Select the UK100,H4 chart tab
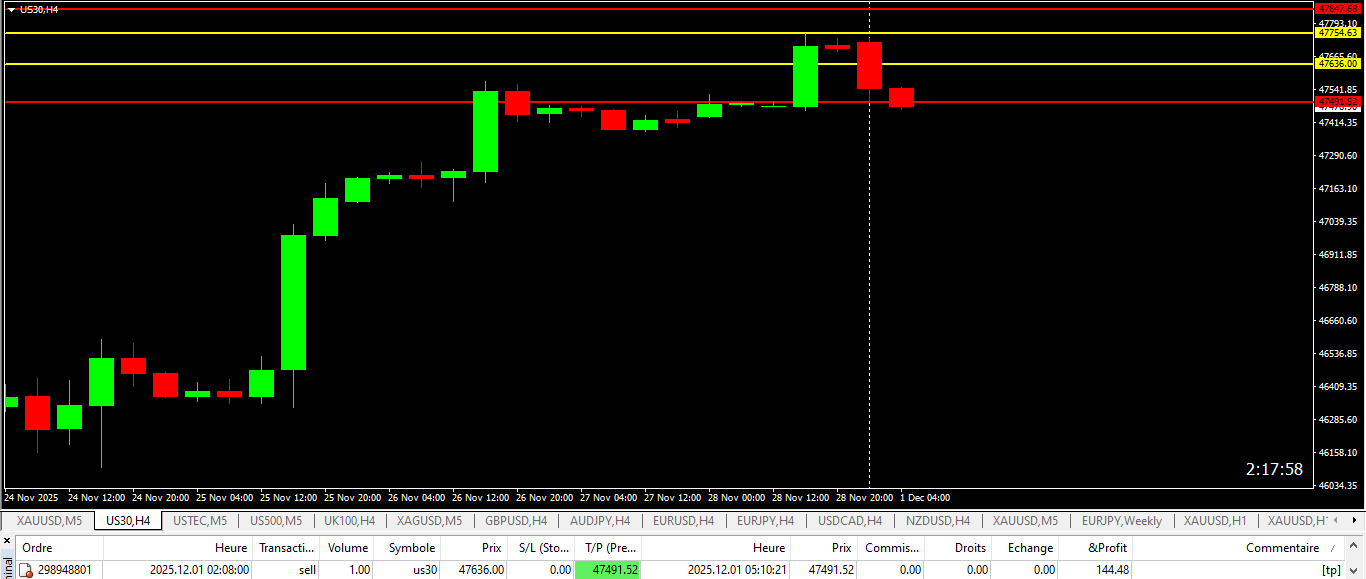Image resolution: width=1366 pixels, height=579 pixels. point(349,521)
